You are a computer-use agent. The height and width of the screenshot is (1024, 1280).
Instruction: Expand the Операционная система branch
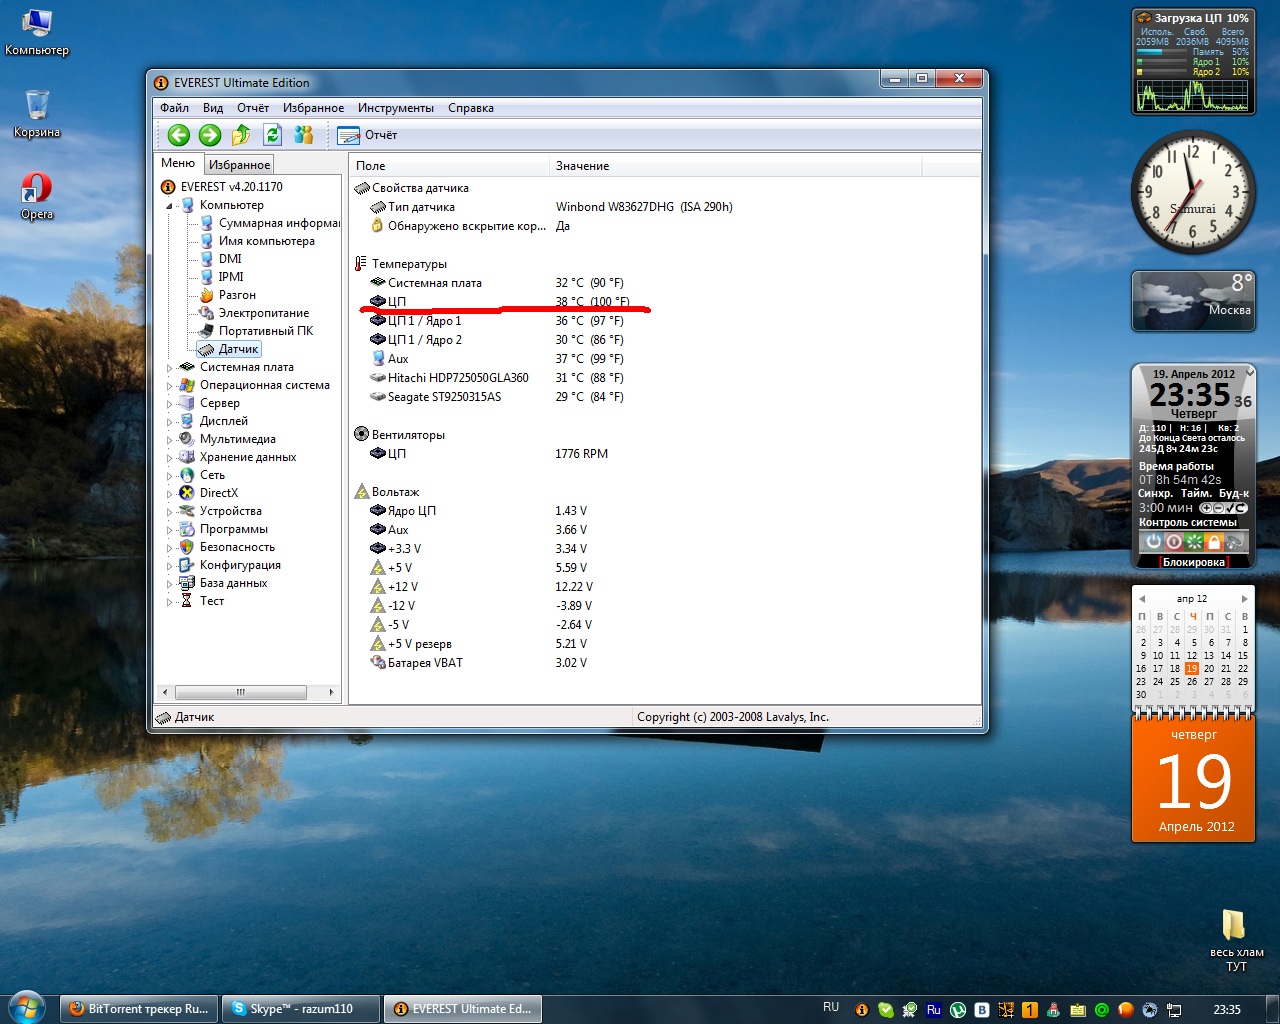169,386
